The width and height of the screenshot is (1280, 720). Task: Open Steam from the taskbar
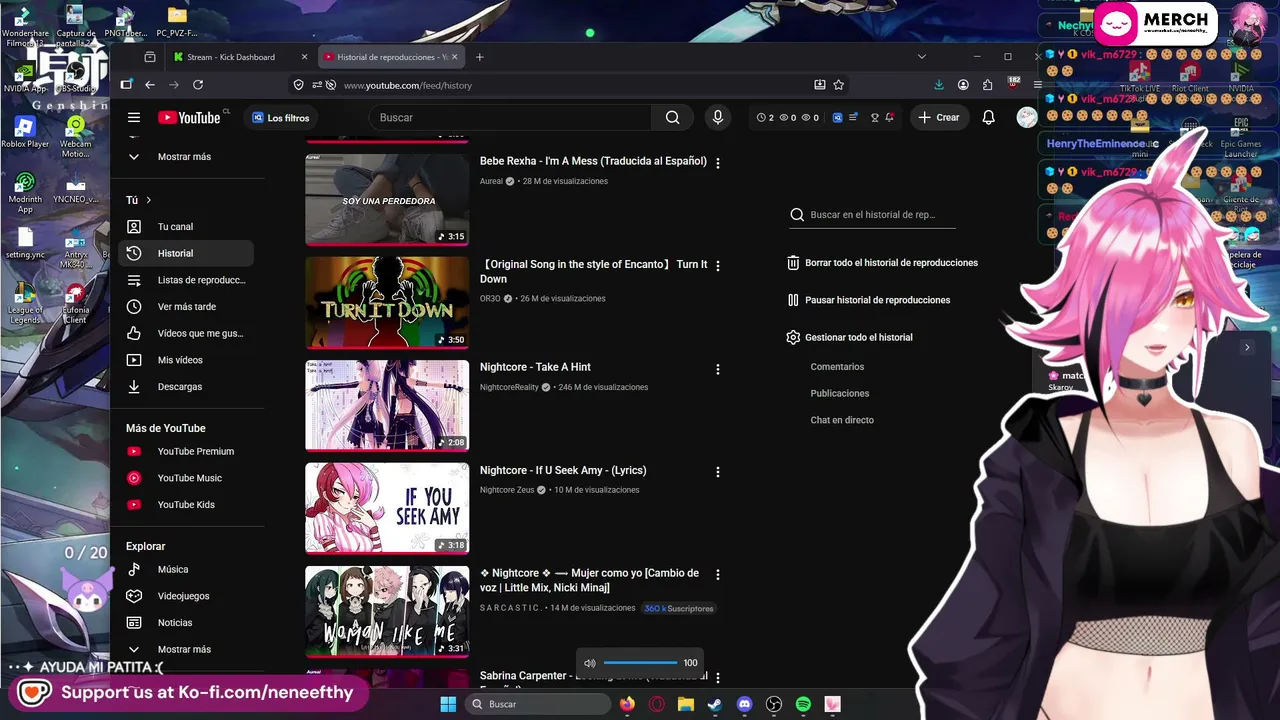714,704
